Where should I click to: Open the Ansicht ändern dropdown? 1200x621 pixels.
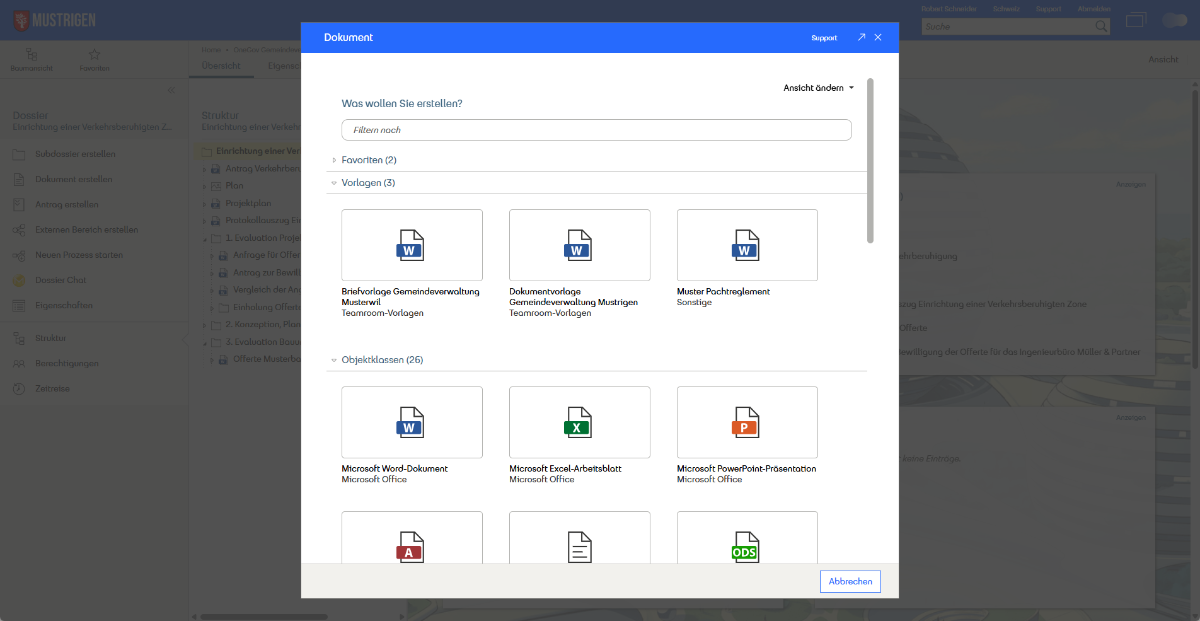click(x=819, y=88)
